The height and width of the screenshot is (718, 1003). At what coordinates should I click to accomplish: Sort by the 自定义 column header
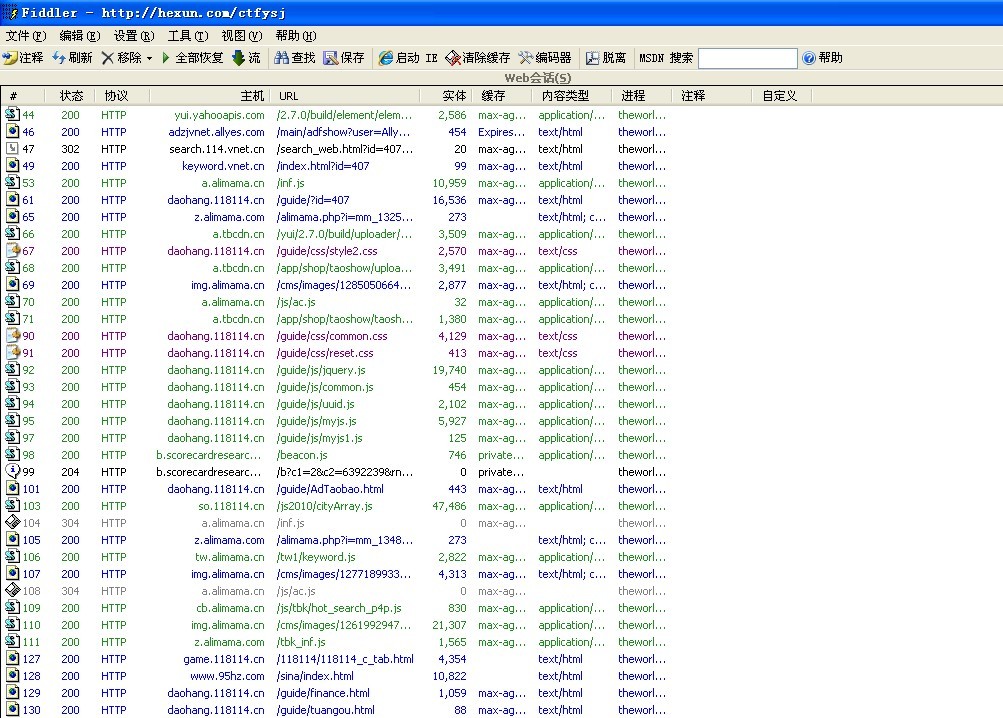(781, 96)
